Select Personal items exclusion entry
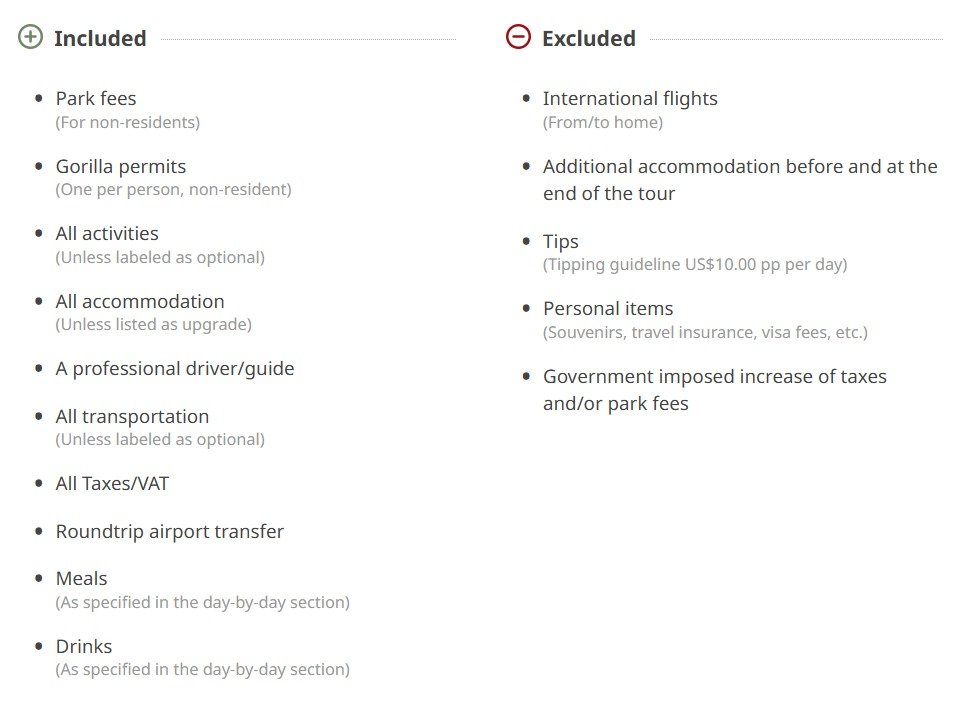Screen dimensions: 956x709 608,309
